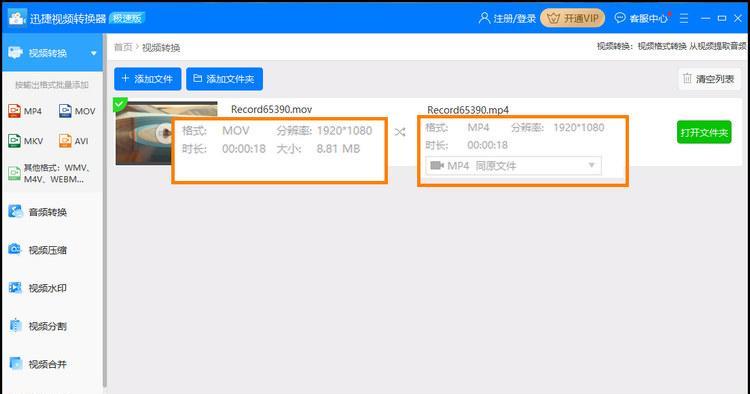Image resolution: width=750 pixels, height=394 pixels.
Task: Click the 极速版 edition badge
Action: (127, 18)
